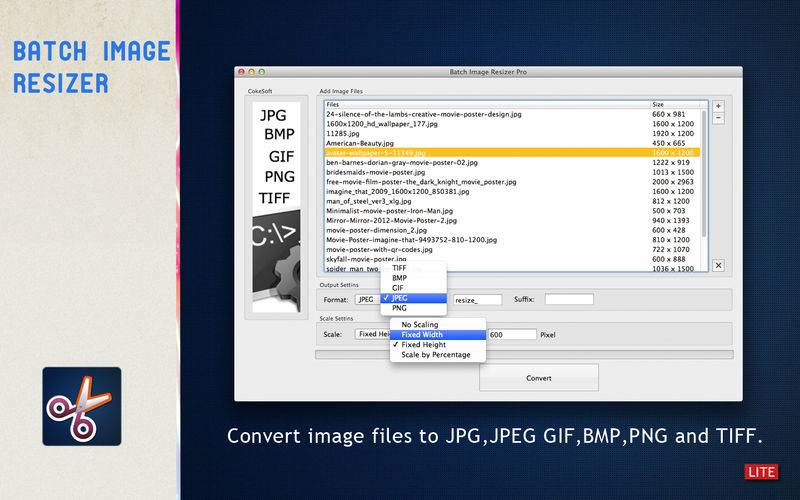This screenshot has width=800, height=500.
Task: Pick the checked Fixed Height option
Action: point(438,345)
